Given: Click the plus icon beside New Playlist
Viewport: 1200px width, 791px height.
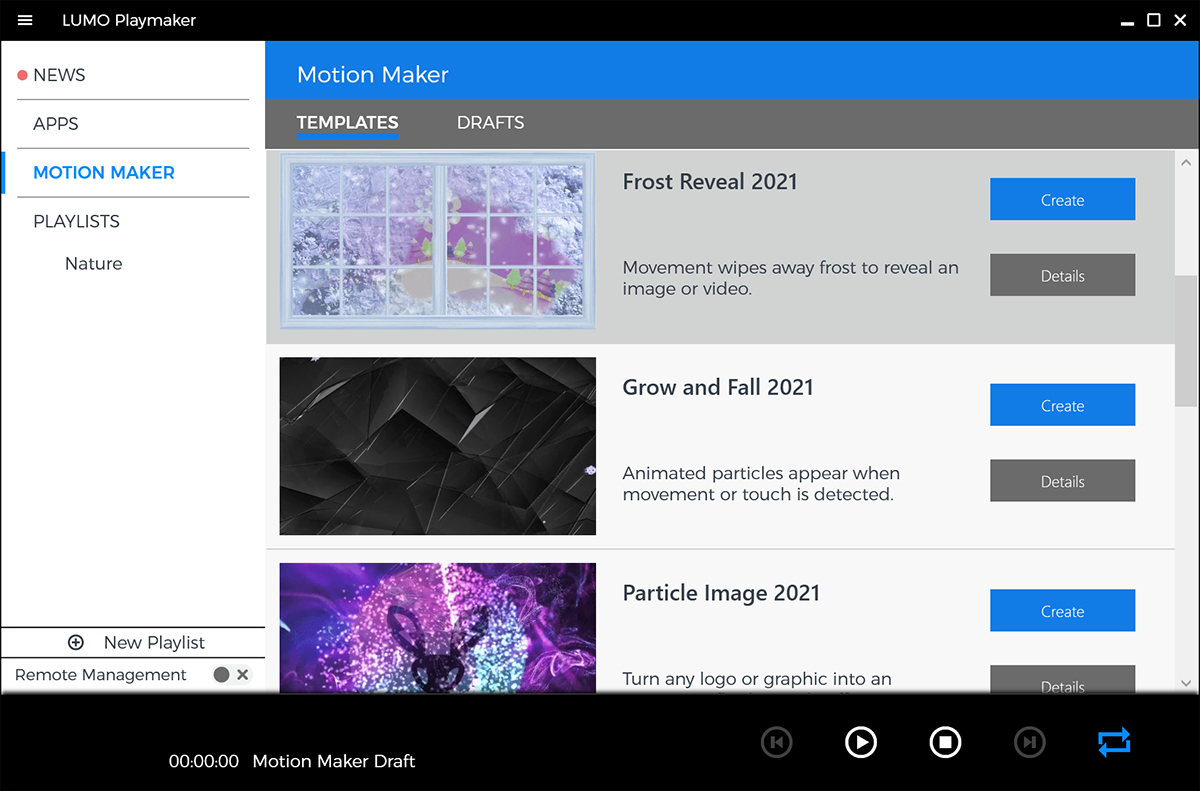Looking at the screenshot, I should pos(76,642).
